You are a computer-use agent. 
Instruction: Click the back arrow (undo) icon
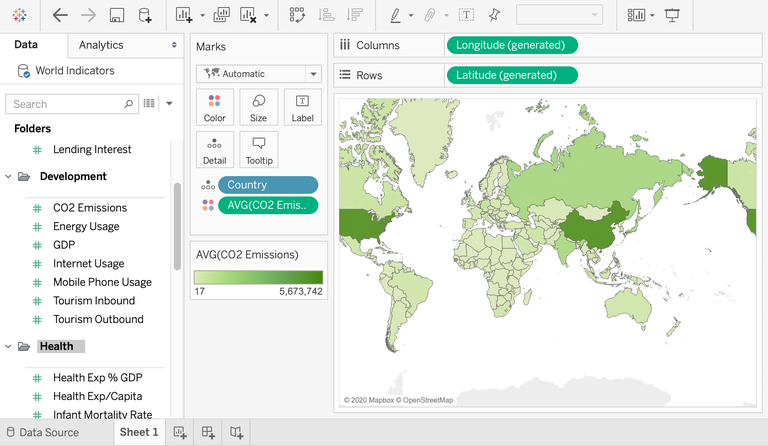click(60, 15)
